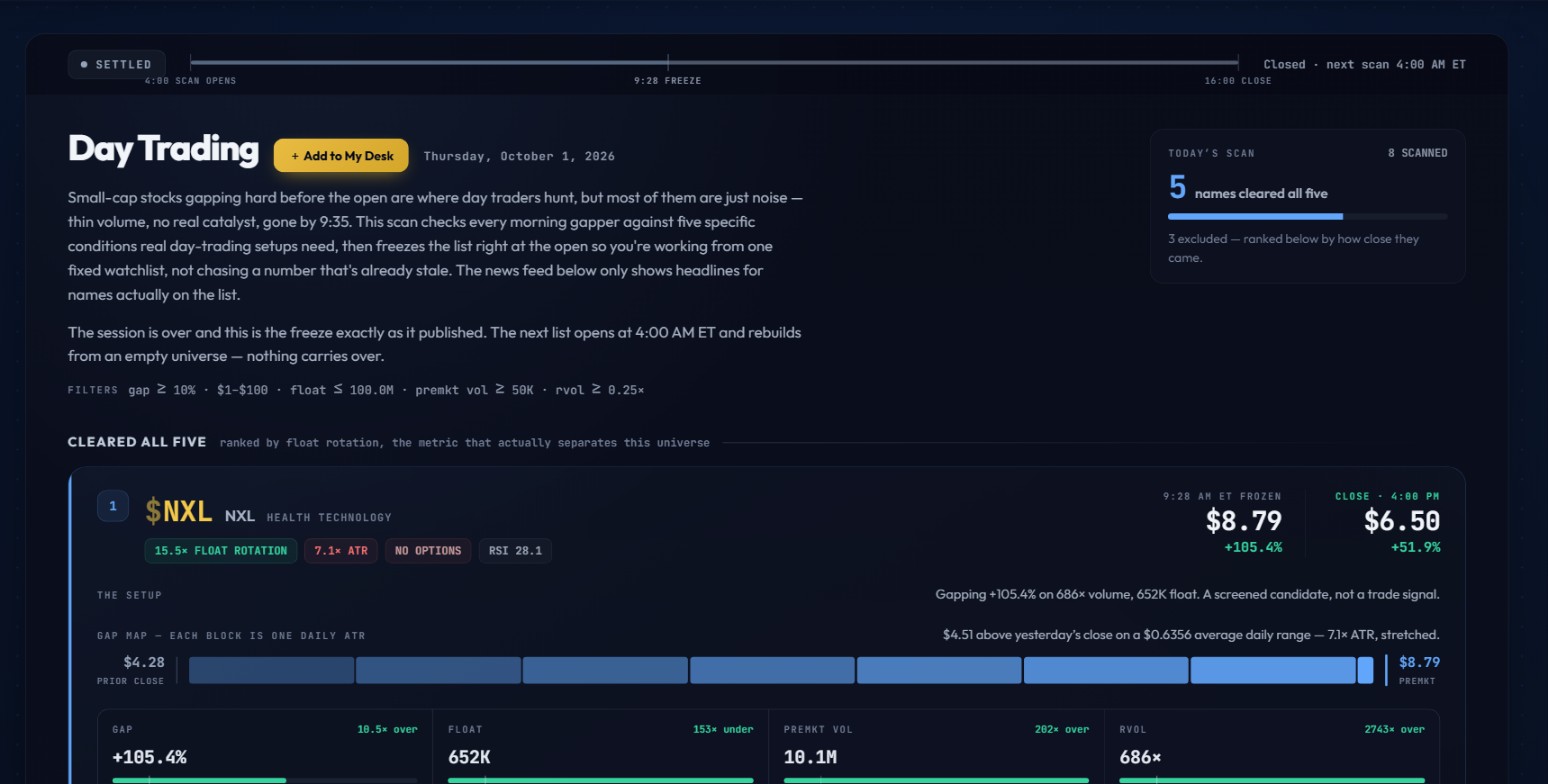Screen dimensions: 1548x784
Task: Click the 10.5× over label in GAP cell
Action: tap(388, 729)
